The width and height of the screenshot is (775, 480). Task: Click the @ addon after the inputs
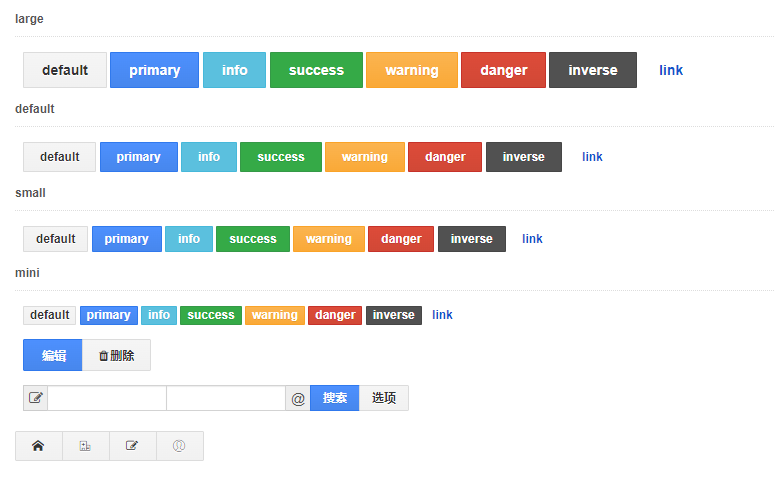[x=298, y=398]
